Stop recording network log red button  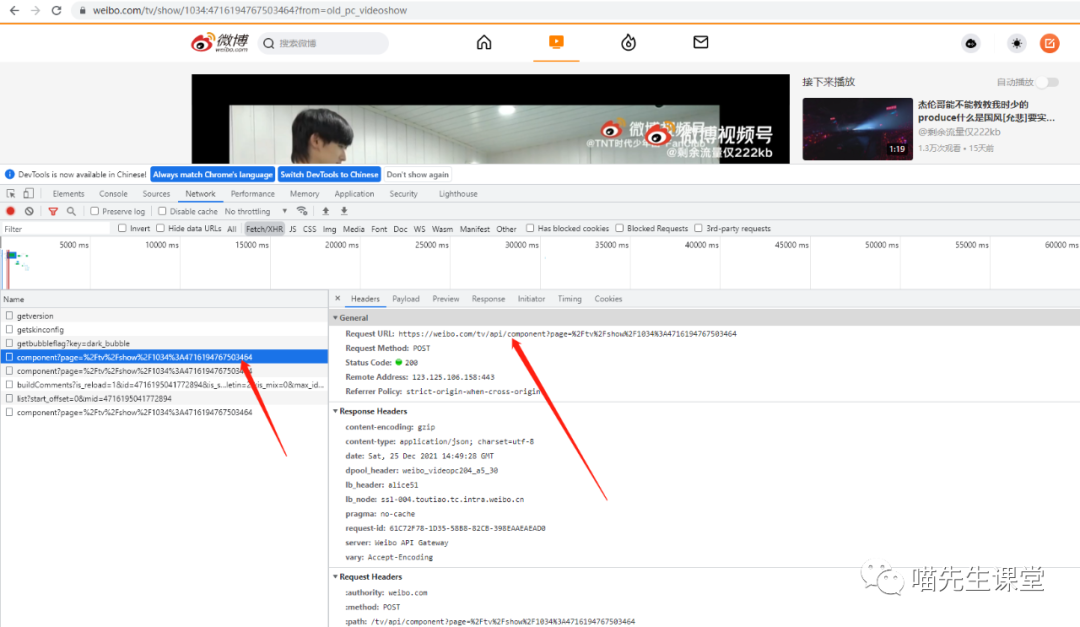coord(10,211)
